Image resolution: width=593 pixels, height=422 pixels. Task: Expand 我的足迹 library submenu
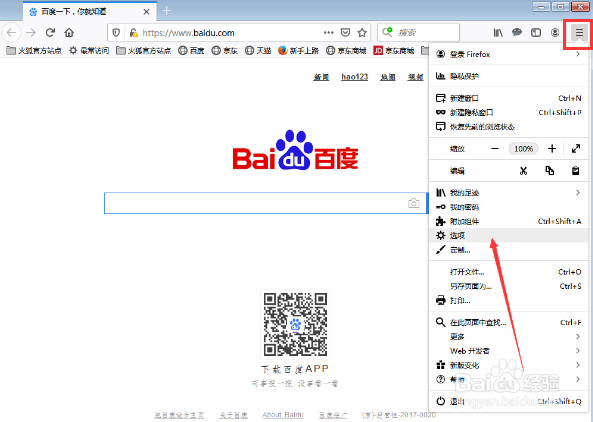pyautogui.click(x=508, y=193)
